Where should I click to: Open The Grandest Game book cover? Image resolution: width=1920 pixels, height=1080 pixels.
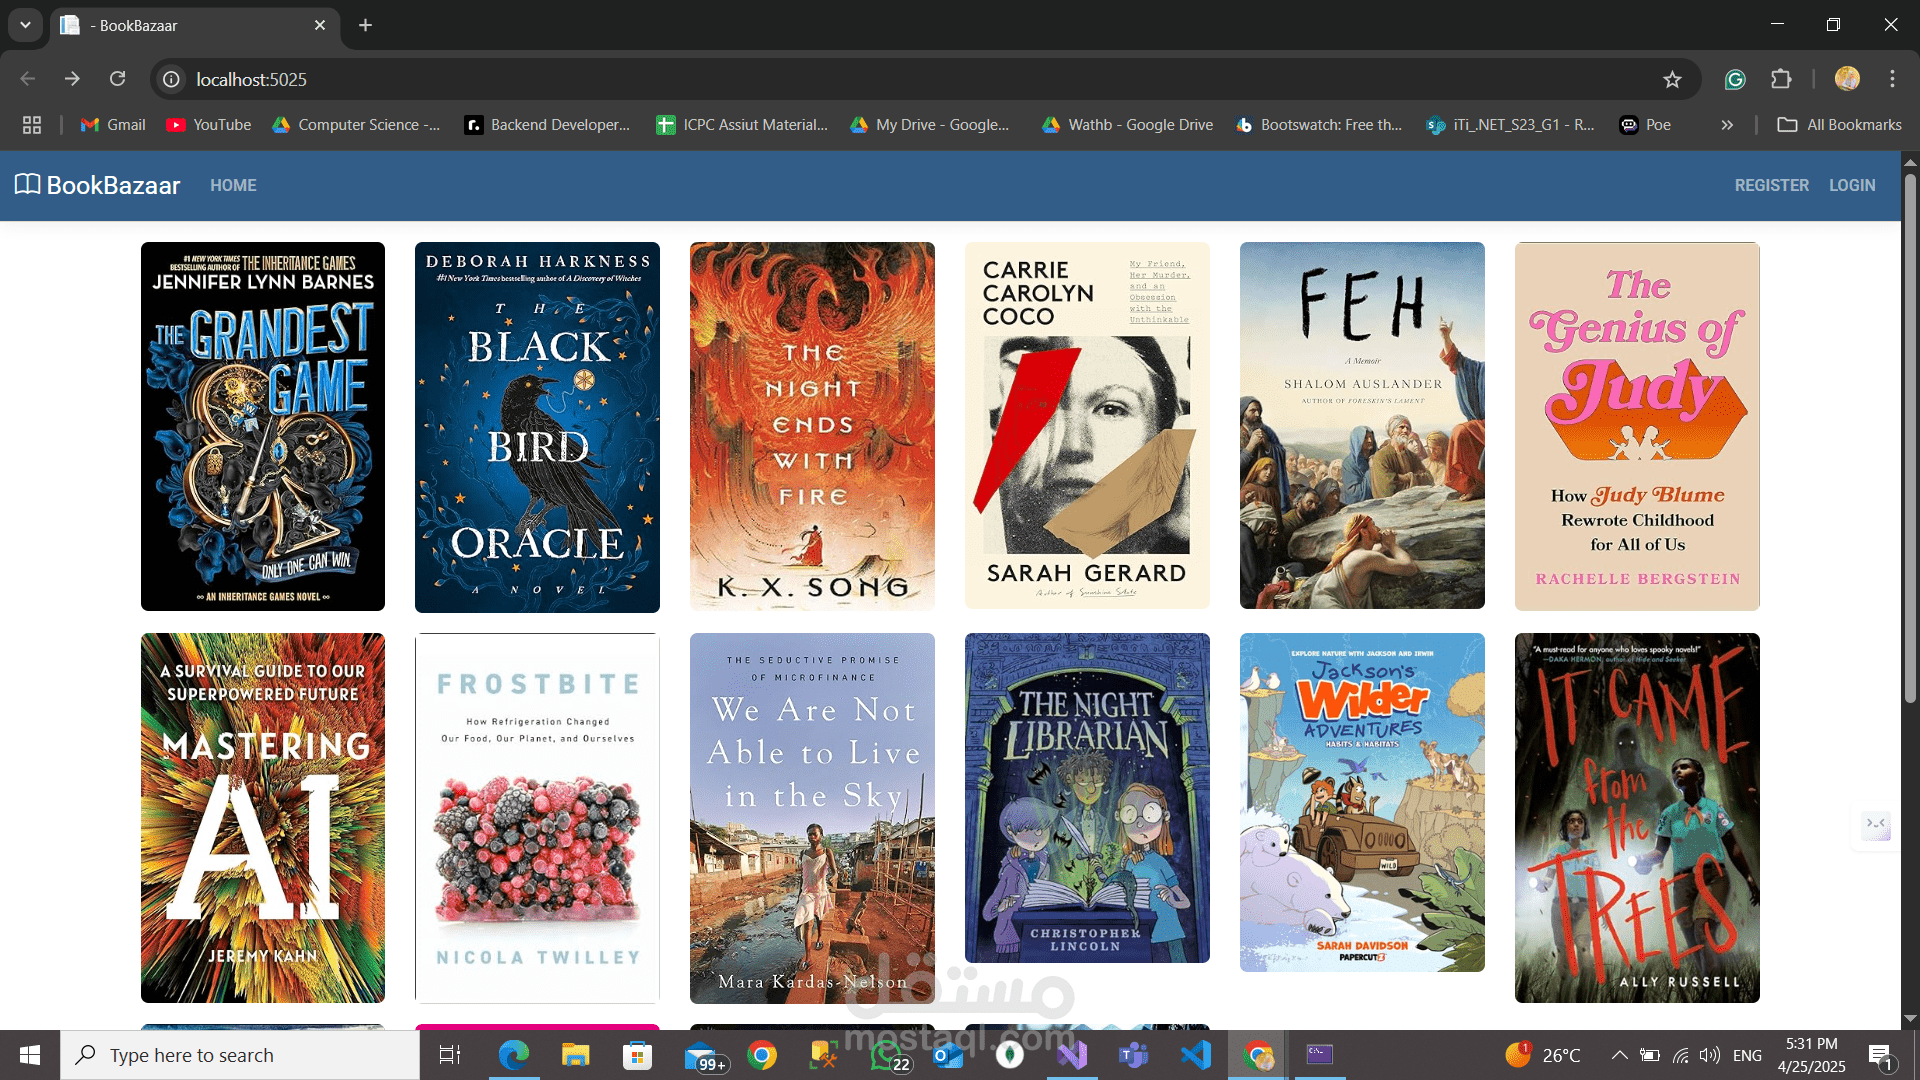click(263, 427)
